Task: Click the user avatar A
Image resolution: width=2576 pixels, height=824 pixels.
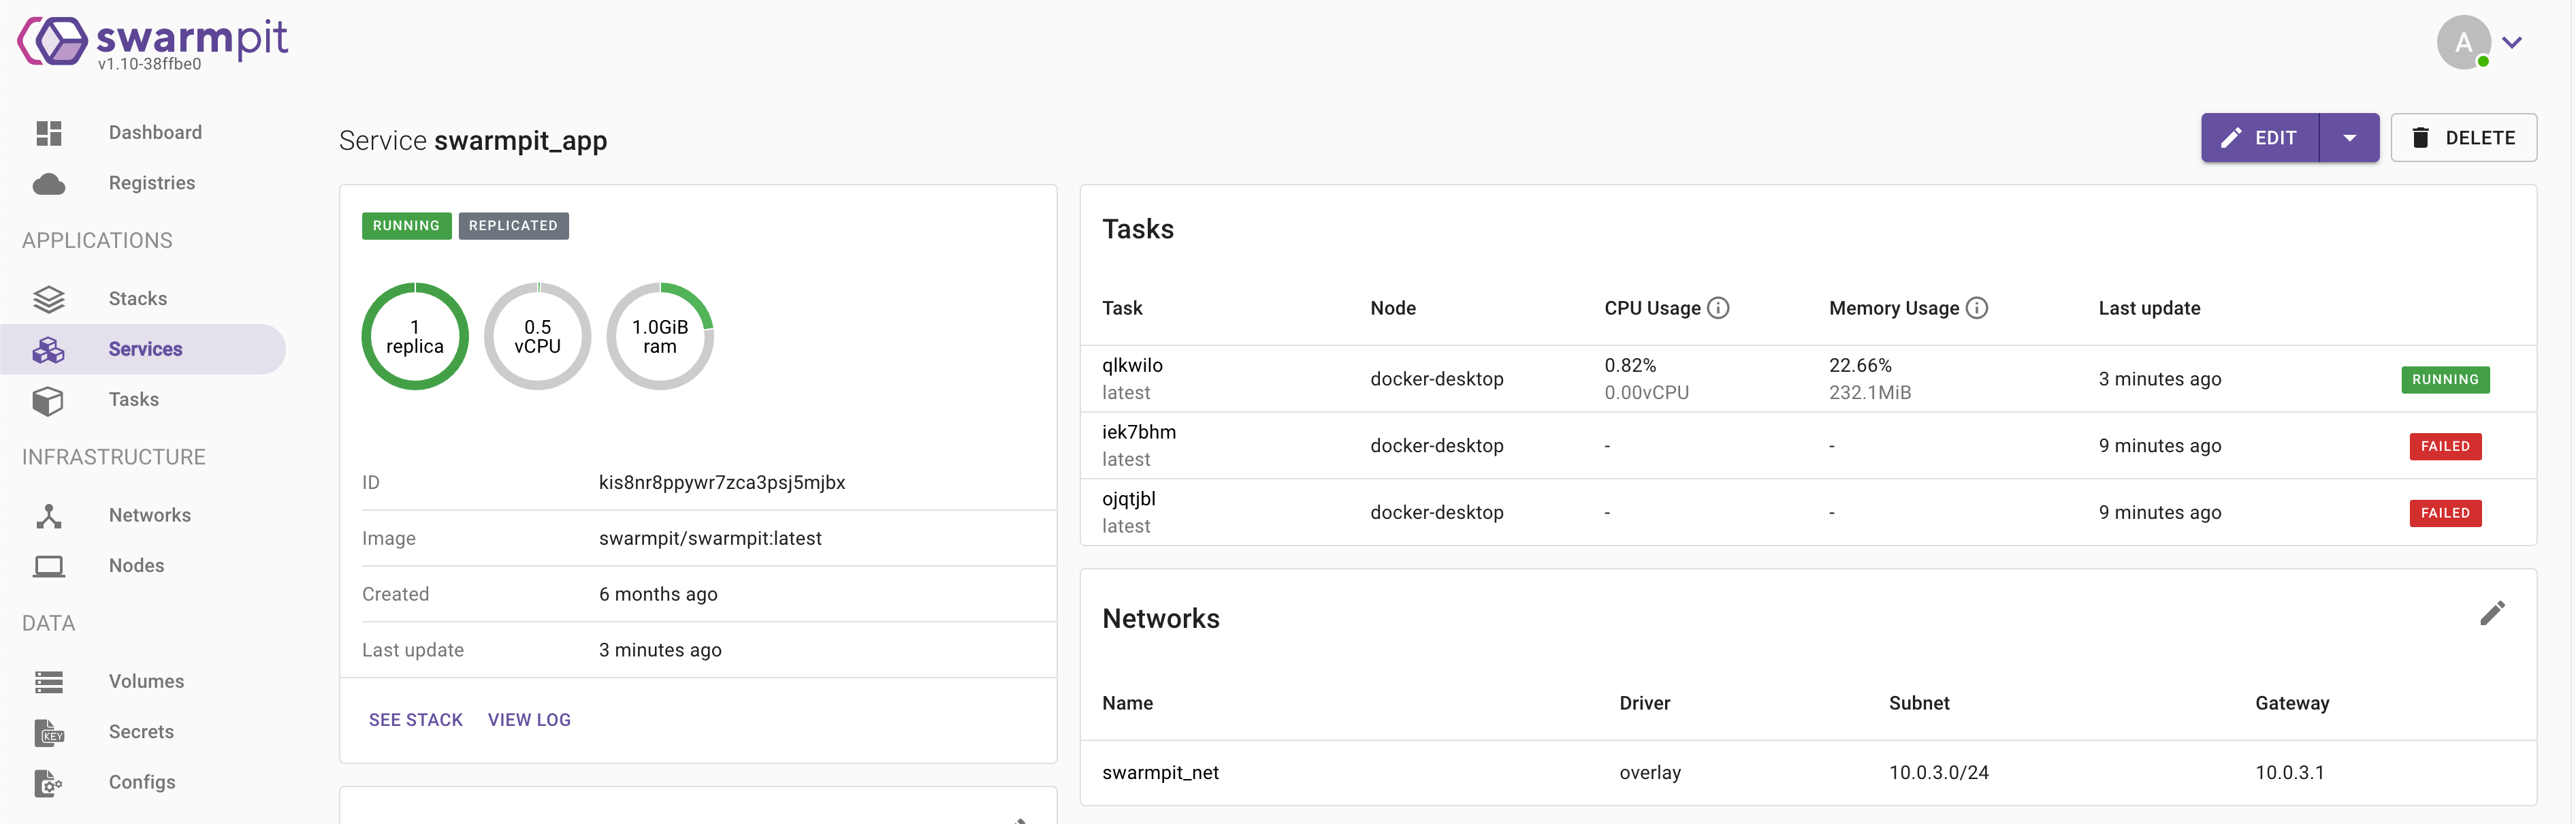Action: (2462, 43)
